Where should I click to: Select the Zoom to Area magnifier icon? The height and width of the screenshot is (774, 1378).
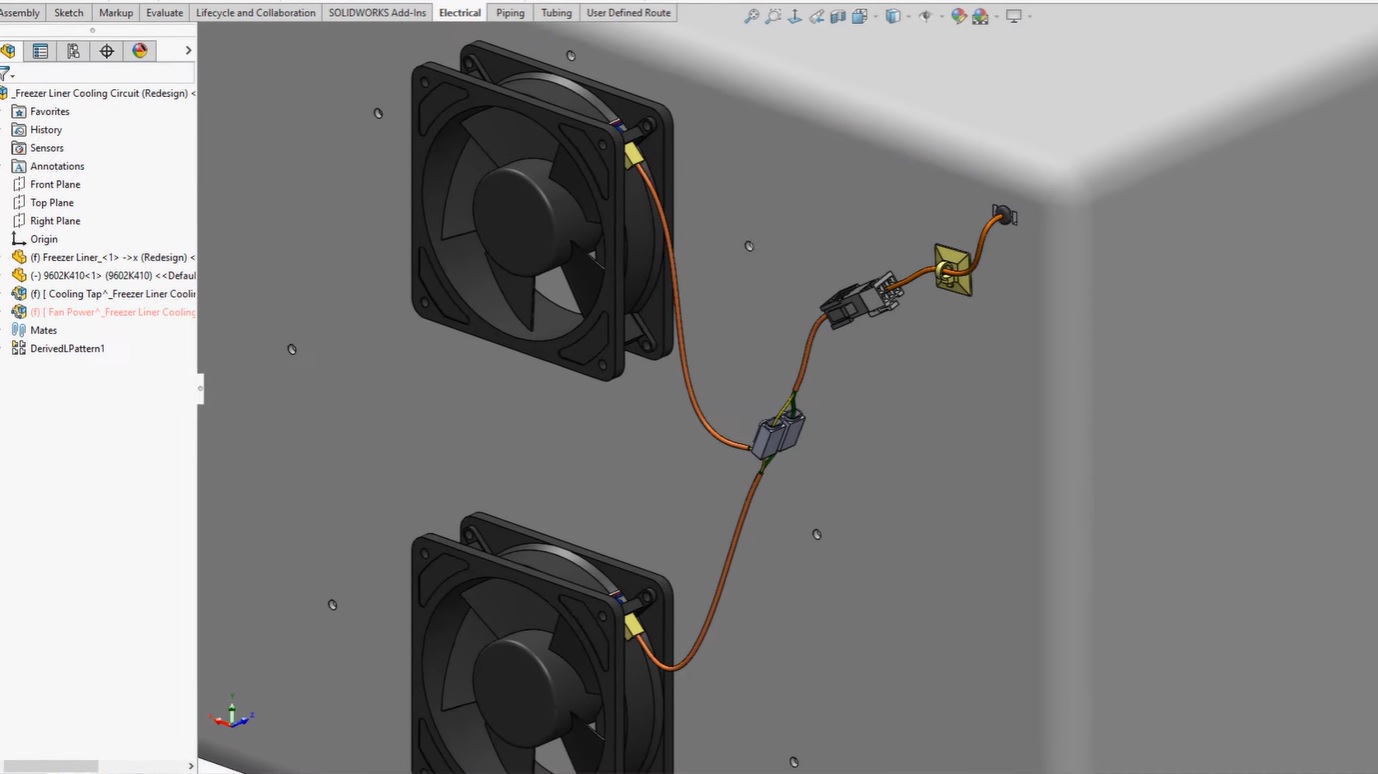coord(773,16)
